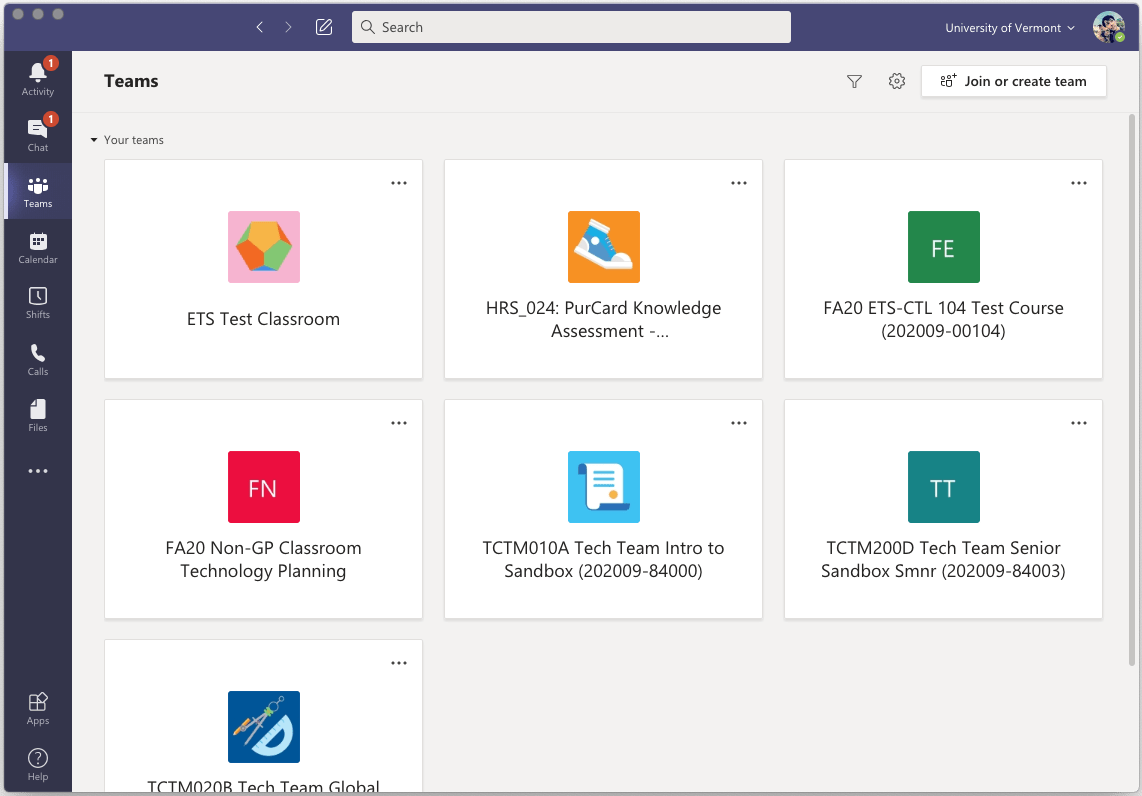The image size is (1142, 796).
Task: Open more options for ETS Test Classroom
Action: (399, 183)
